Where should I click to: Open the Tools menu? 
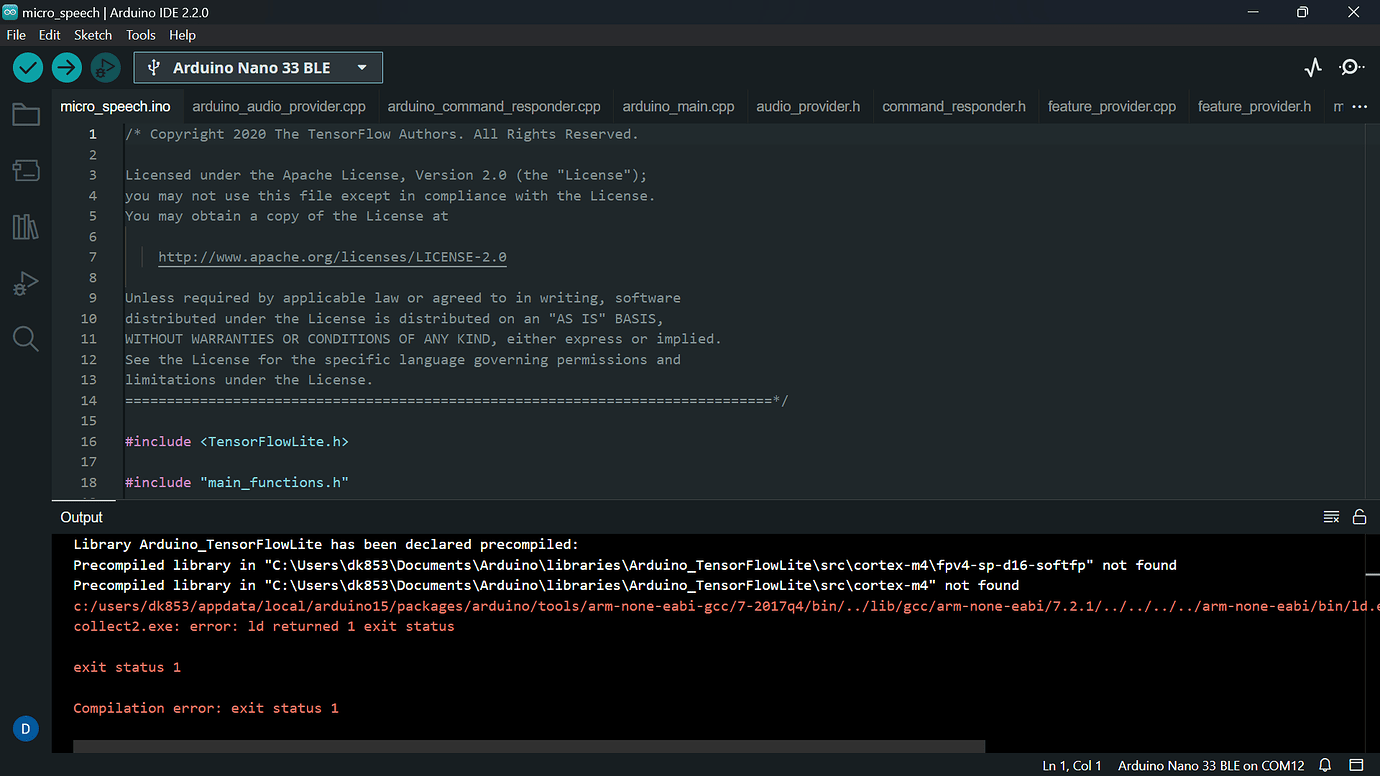pyautogui.click(x=141, y=35)
